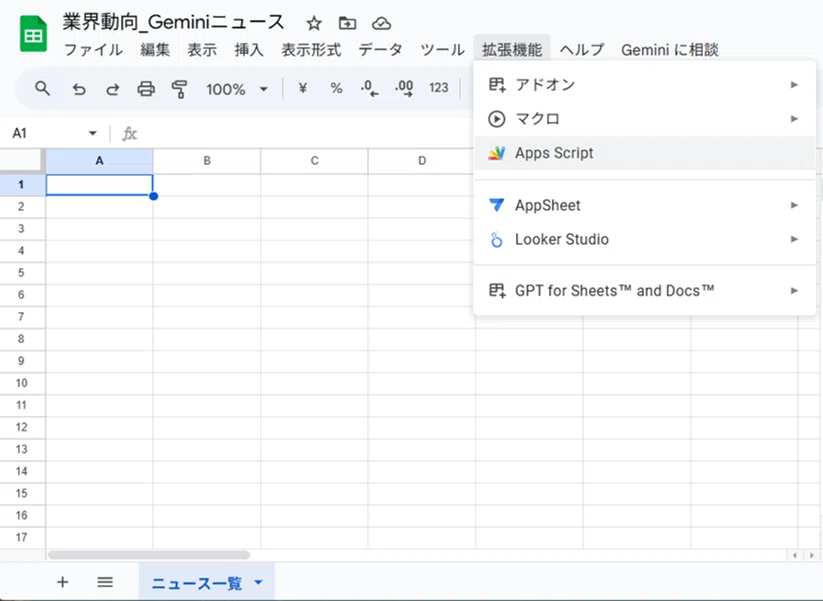Select row 5 header
Image resolution: width=823 pixels, height=601 pixels.
(x=22, y=273)
